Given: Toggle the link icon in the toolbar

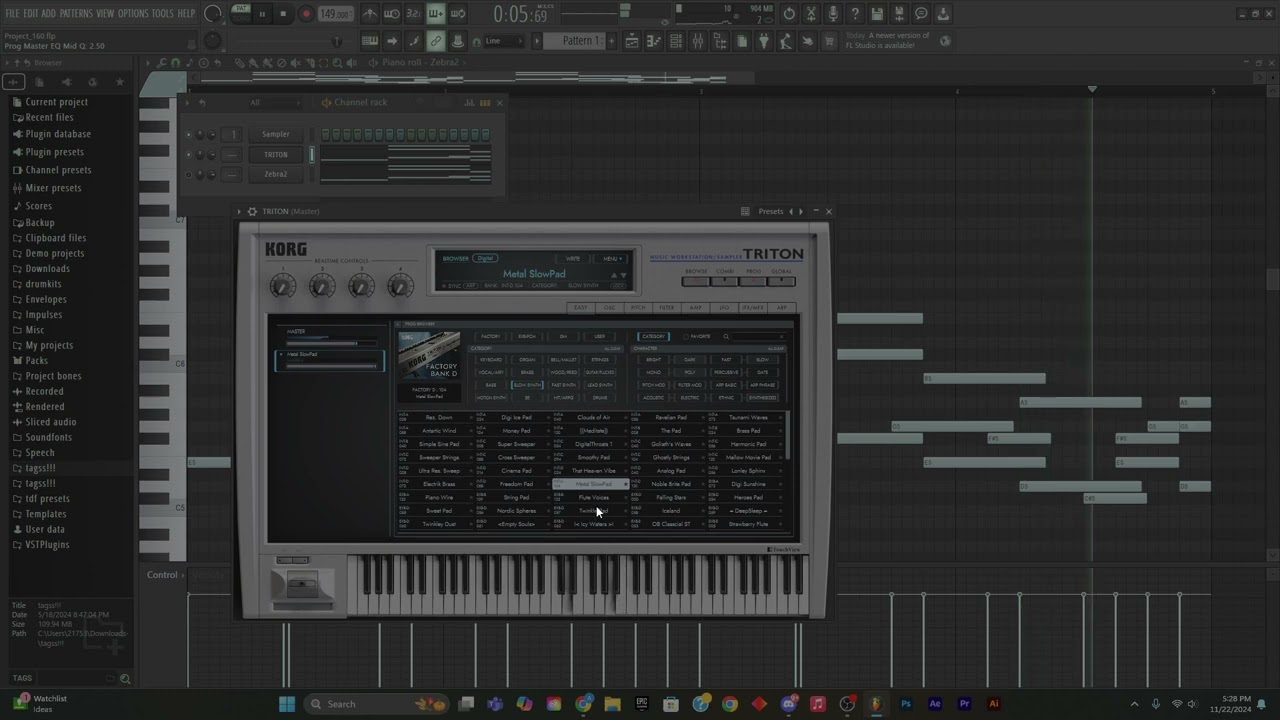Looking at the screenshot, I should coord(436,41).
